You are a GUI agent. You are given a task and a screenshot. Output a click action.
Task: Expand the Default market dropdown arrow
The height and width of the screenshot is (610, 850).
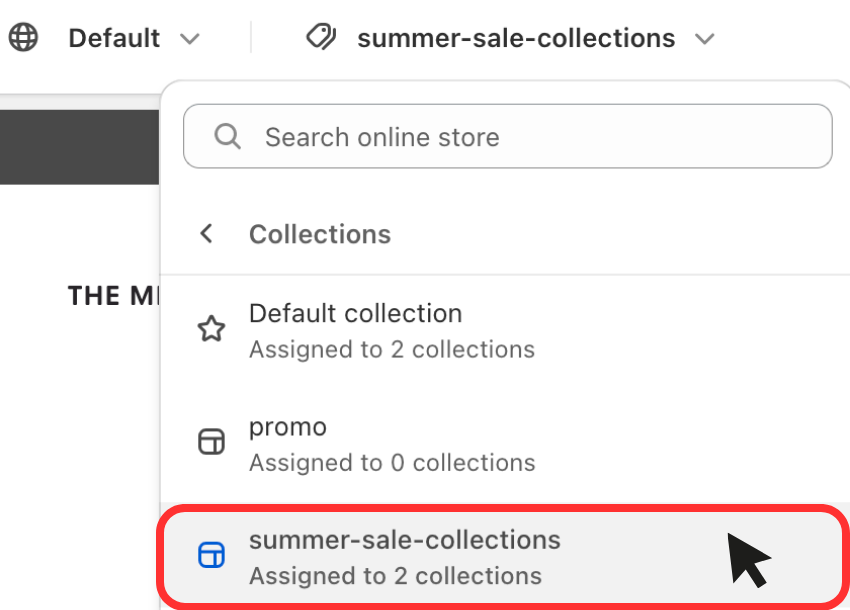point(190,39)
